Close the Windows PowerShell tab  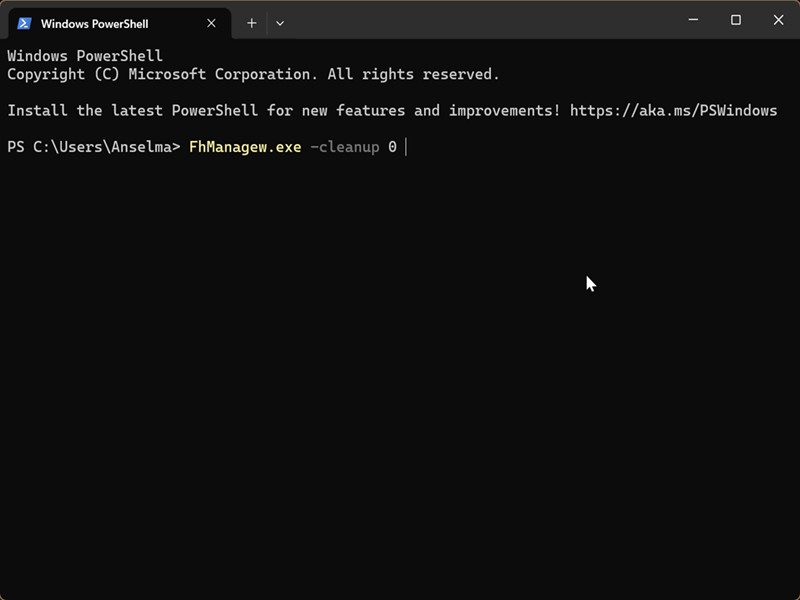pos(211,23)
